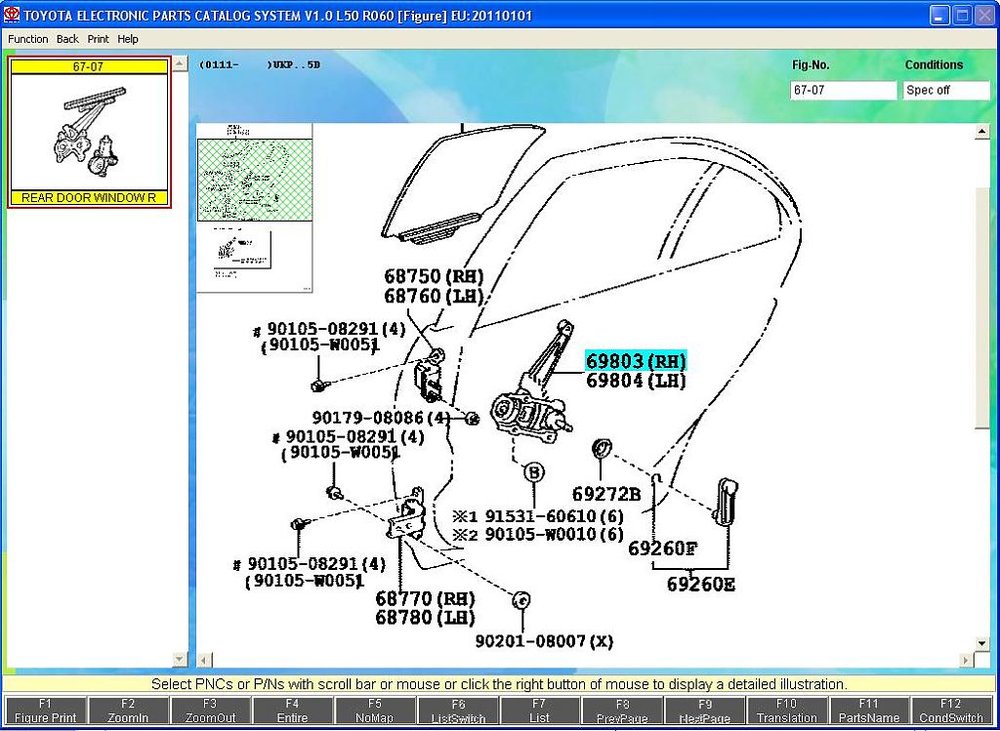
Task: Select the 67-07 rear door window thumbnail
Action: pos(89,132)
